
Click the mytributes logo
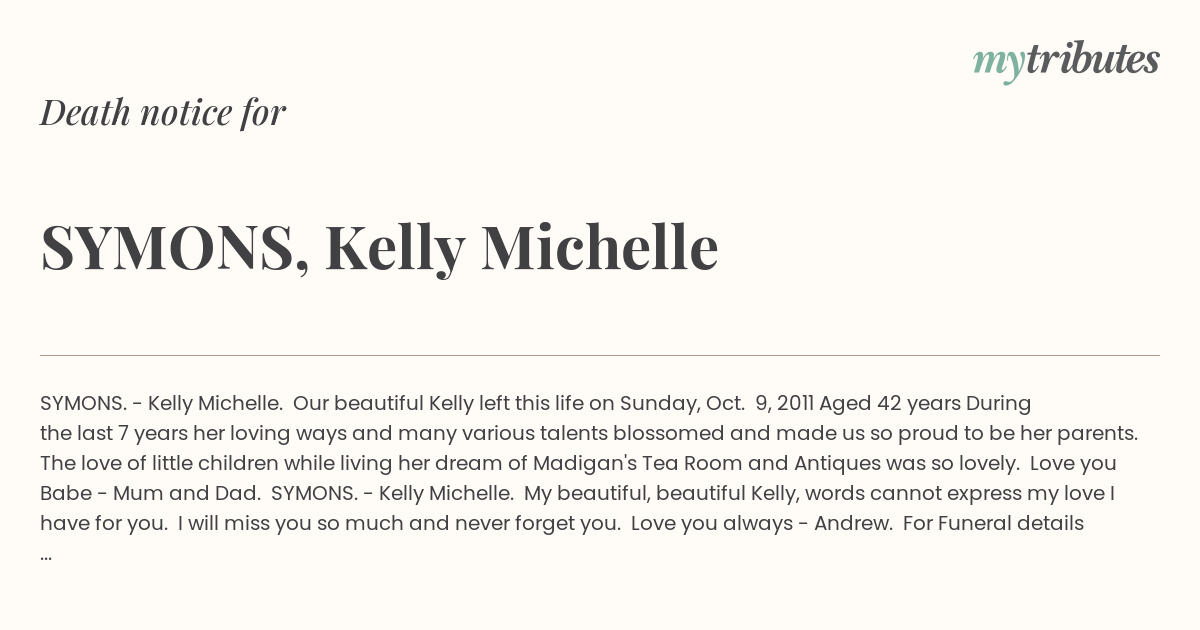click(1066, 60)
